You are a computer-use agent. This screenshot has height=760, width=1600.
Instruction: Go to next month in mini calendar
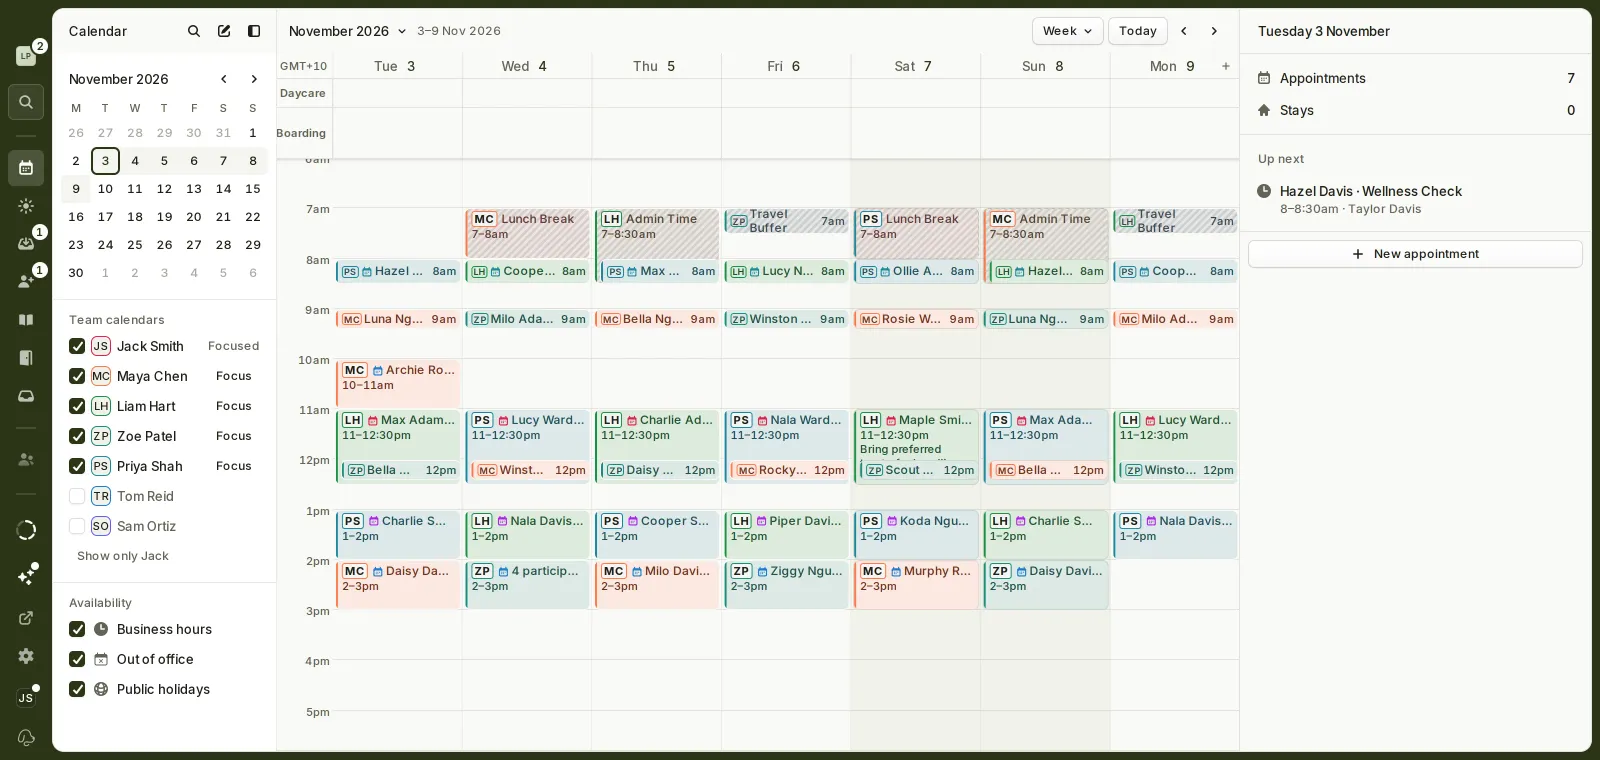tap(254, 79)
